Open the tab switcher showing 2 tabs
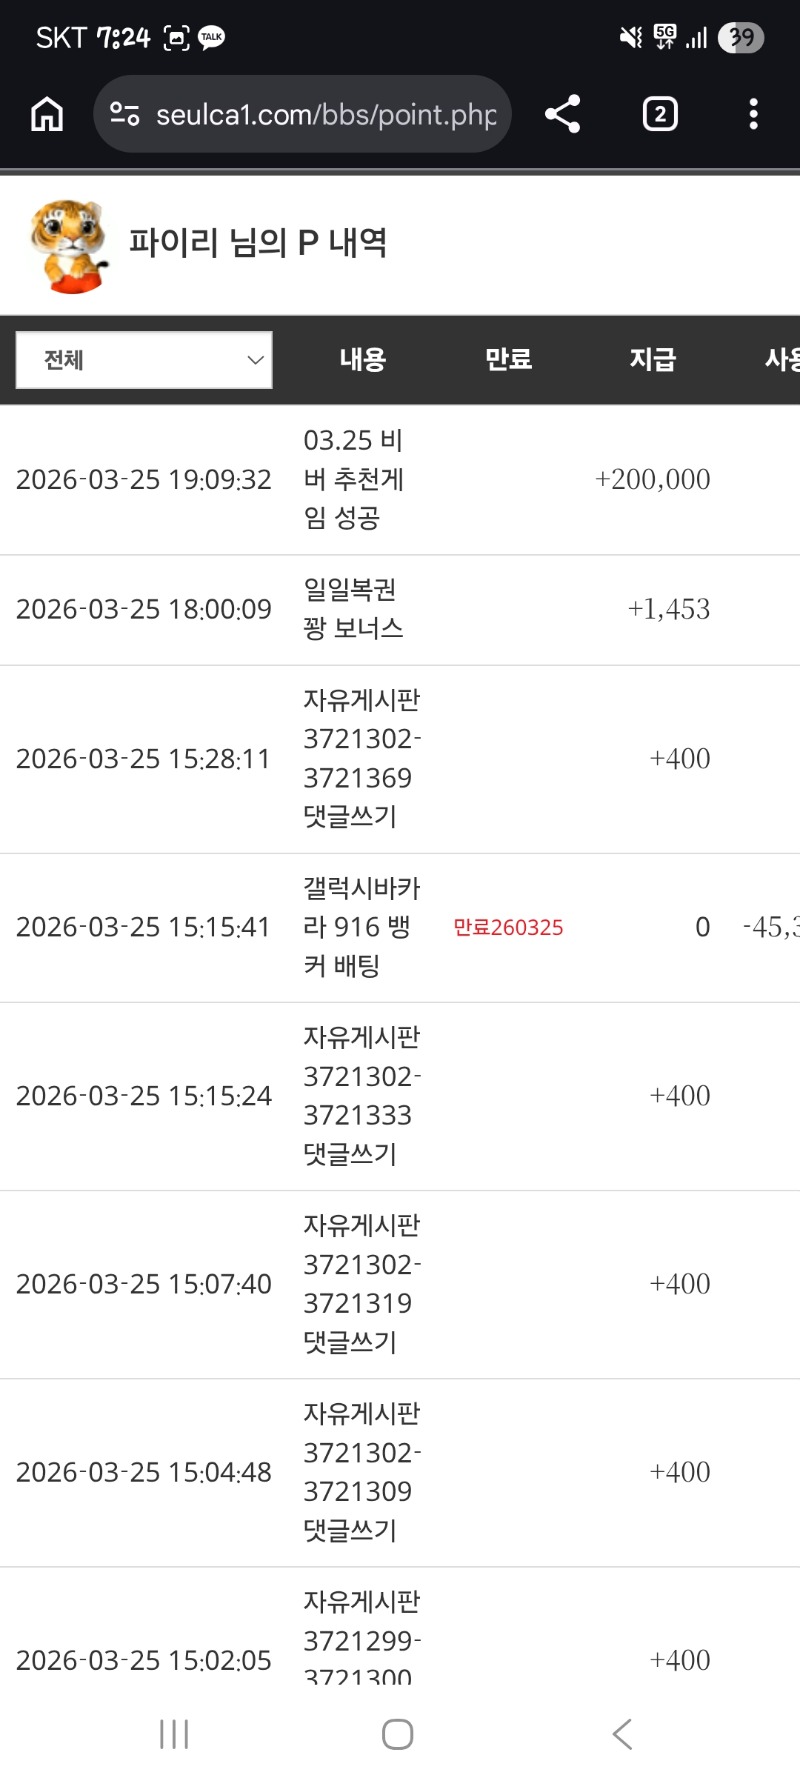 click(660, 114)
